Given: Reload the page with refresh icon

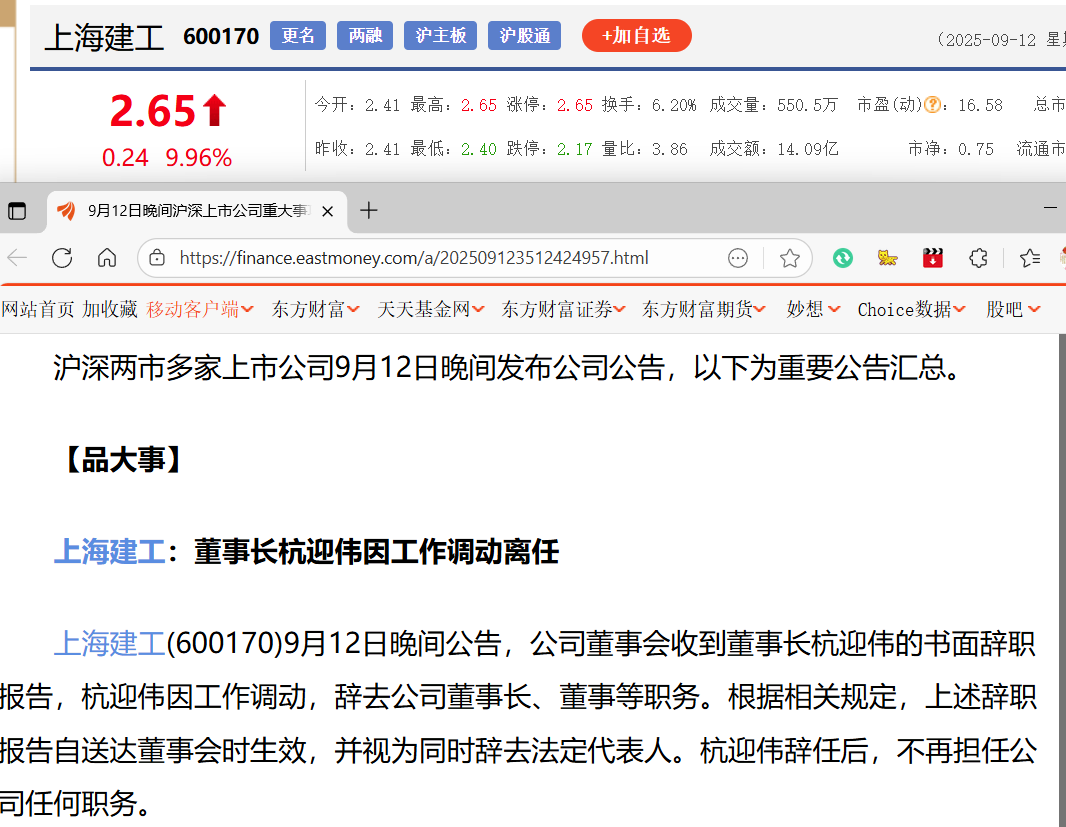Looking at the screenshot, I should coord(62,258).
